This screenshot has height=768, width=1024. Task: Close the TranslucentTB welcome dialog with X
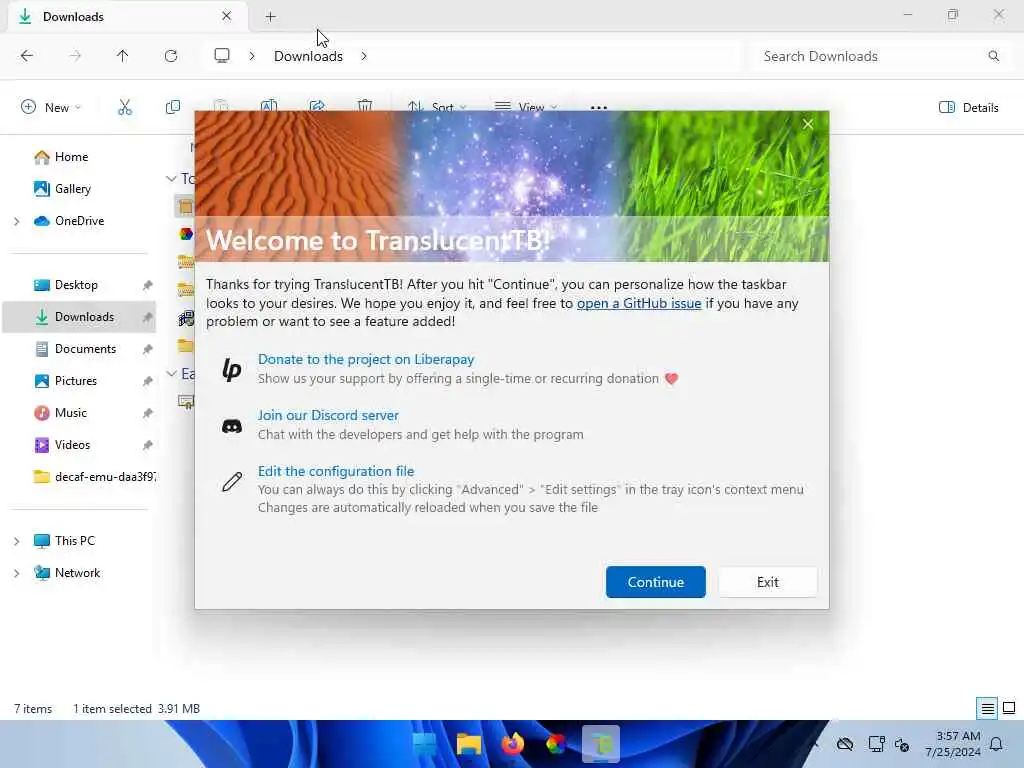[x=808, y=124]
